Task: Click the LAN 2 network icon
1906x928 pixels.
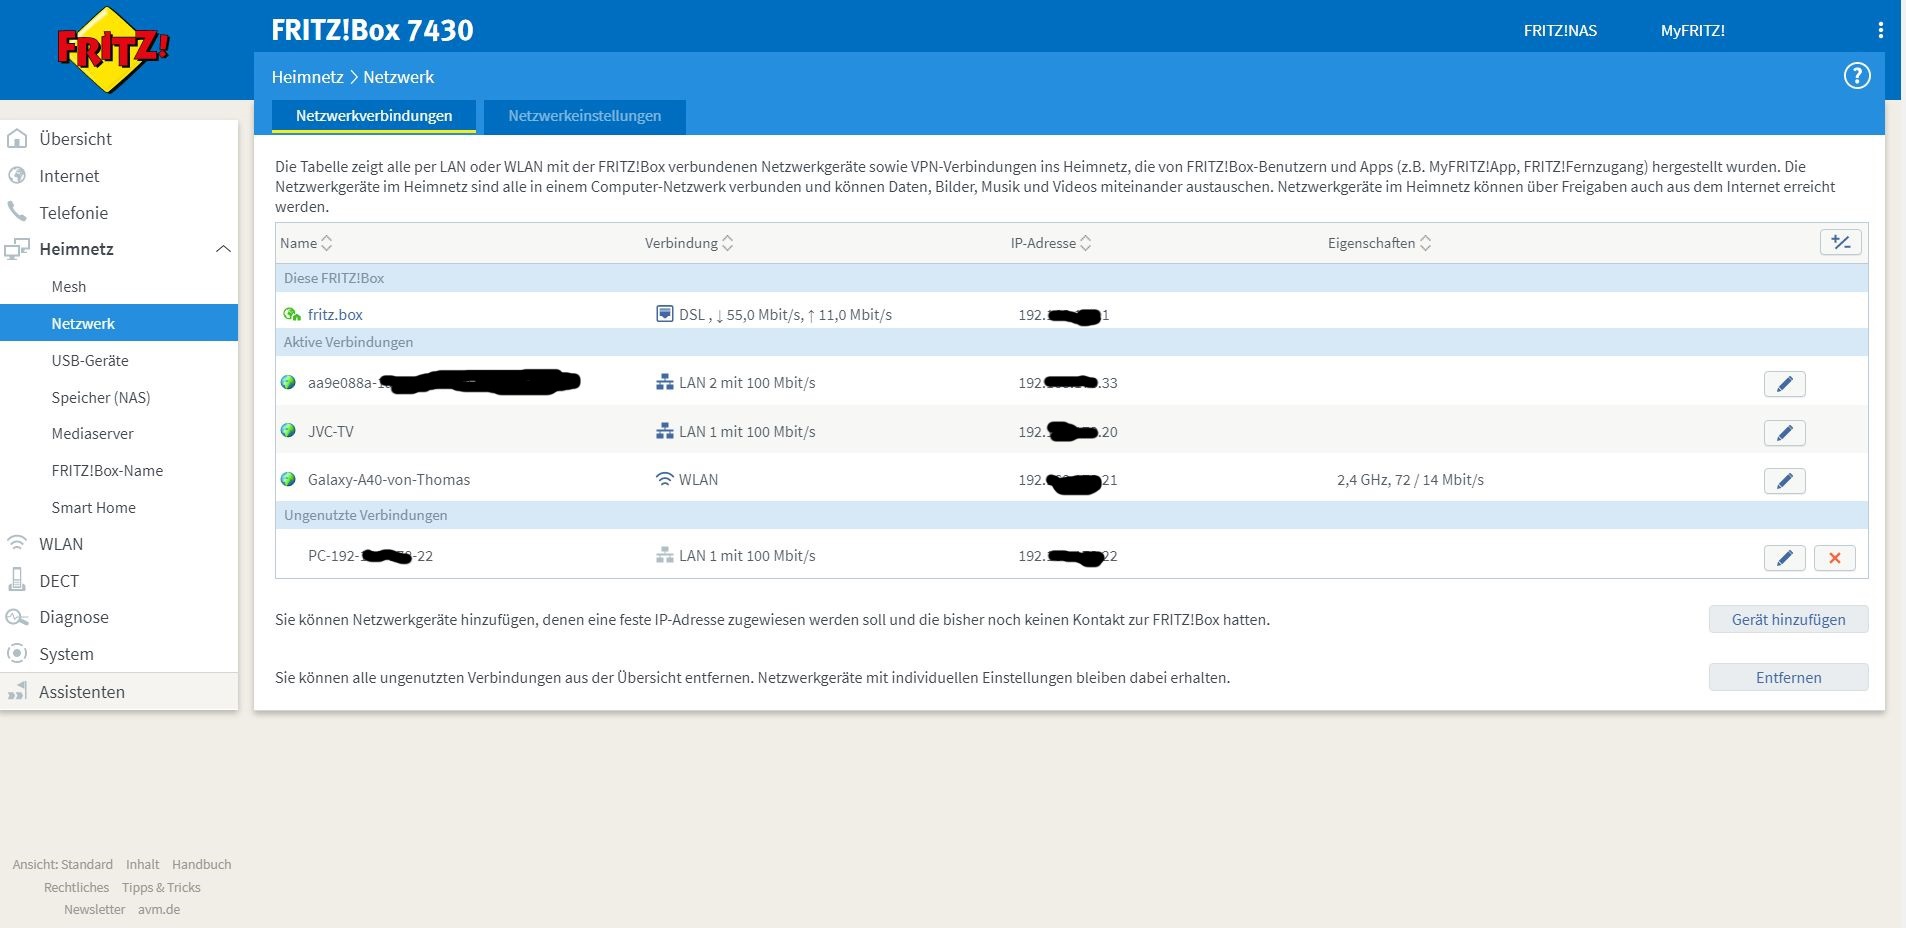Action: 665,382
